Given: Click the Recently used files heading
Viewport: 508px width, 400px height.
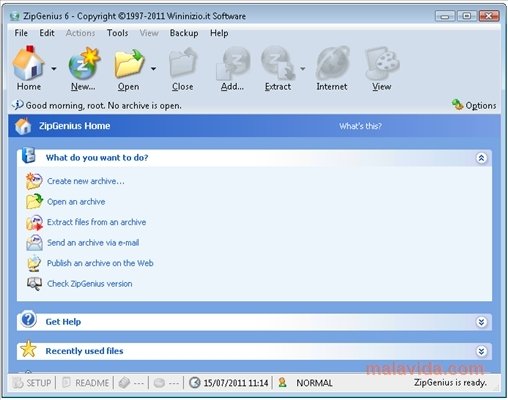Looking at the screenshot, I should coord(84,351).
